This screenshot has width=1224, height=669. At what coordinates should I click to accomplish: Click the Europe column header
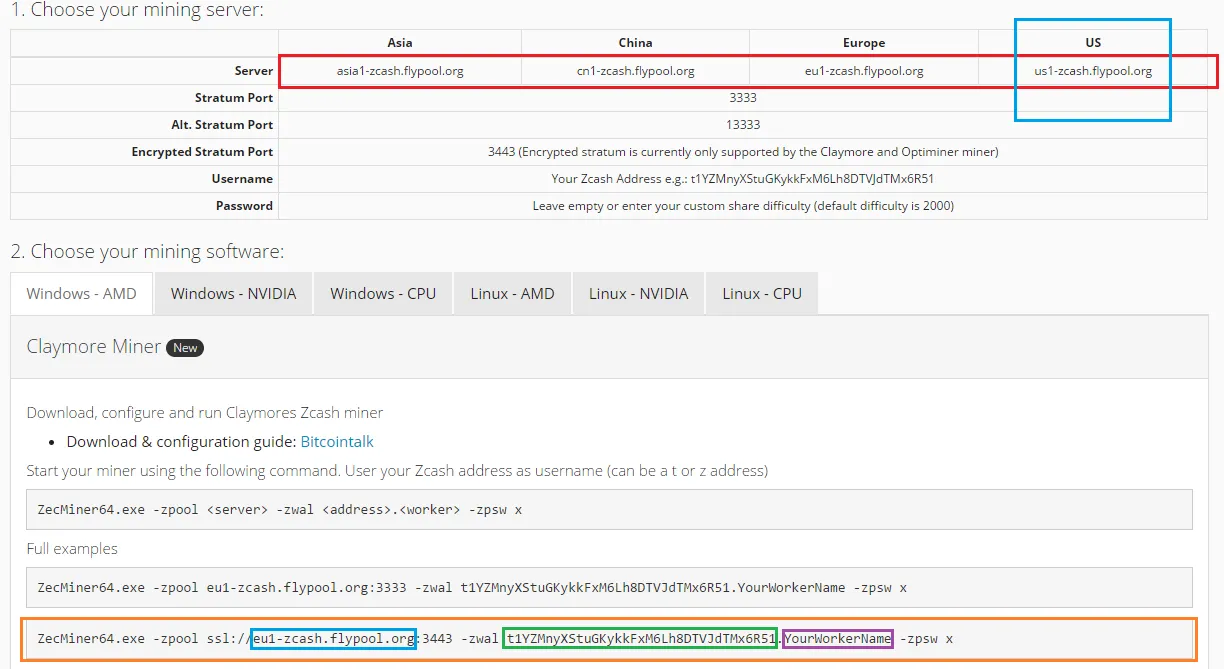tap(864, 43)
